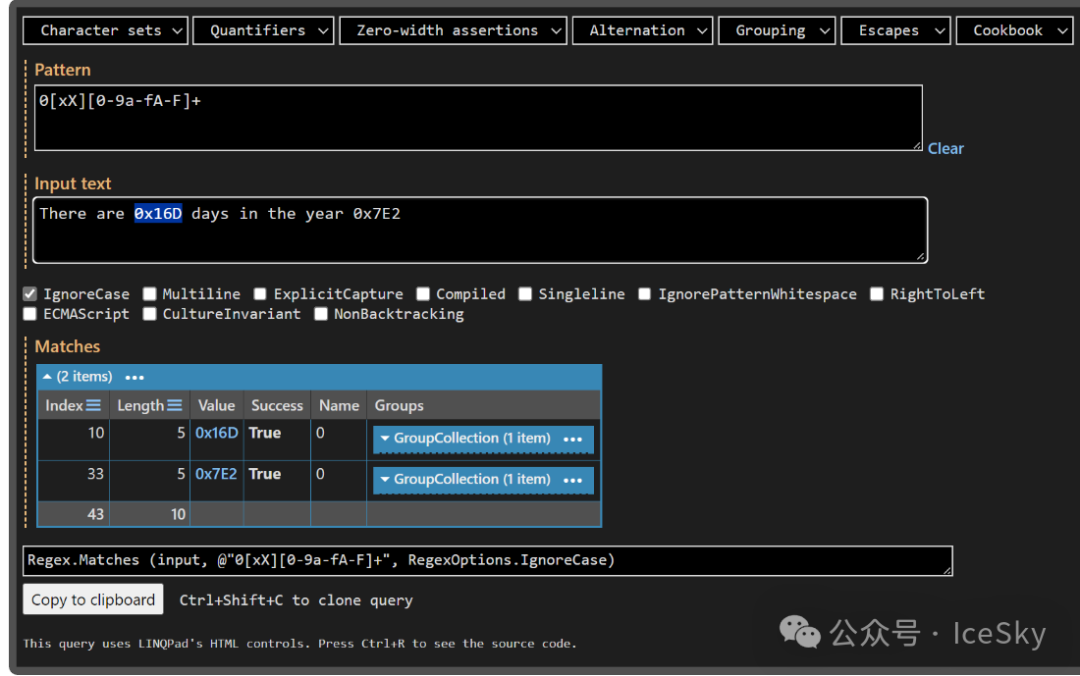
Task: Open the Zero-width assertions dropdown
Action: pyautogui.click(x=453, y=31)
